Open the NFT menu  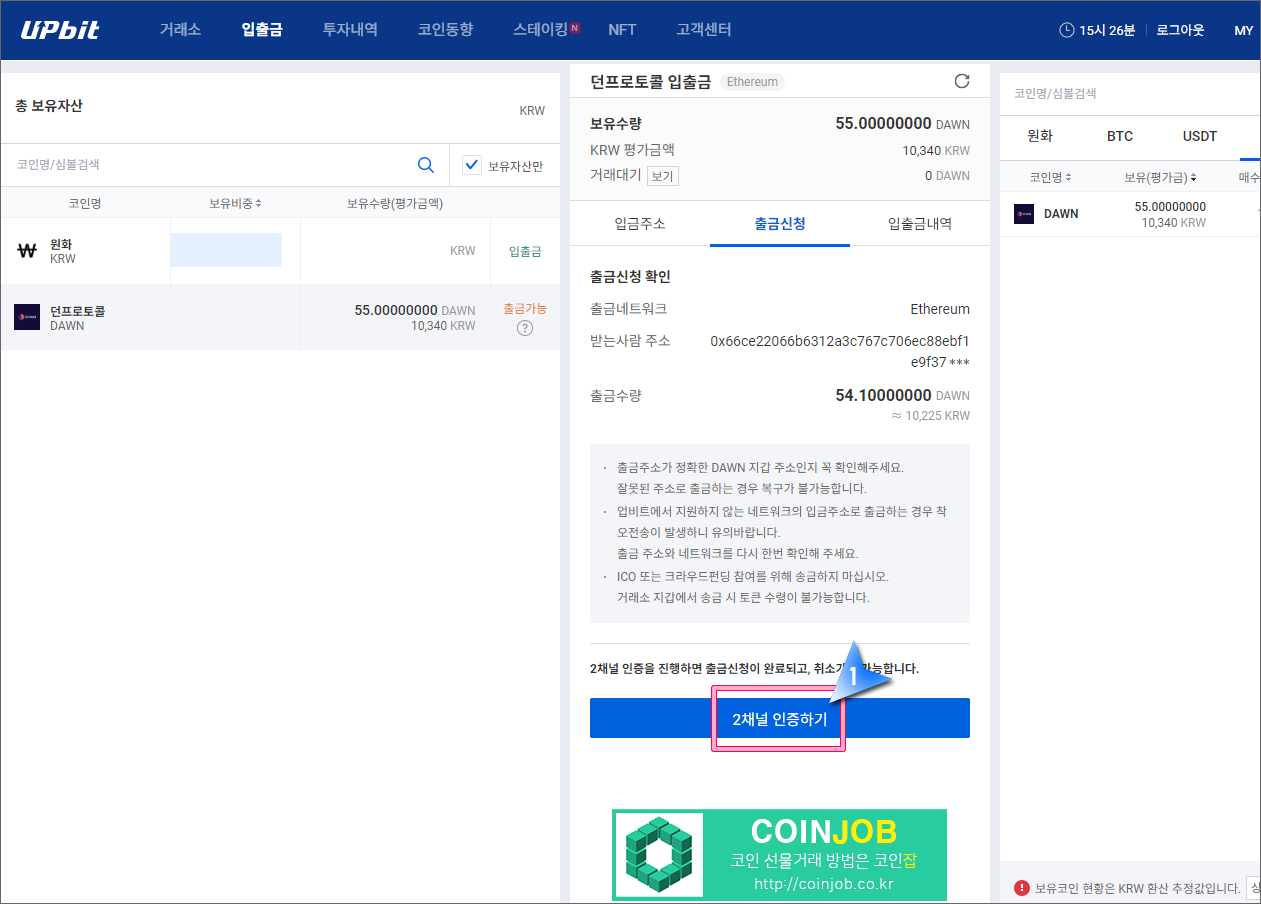tap(622, 30)
